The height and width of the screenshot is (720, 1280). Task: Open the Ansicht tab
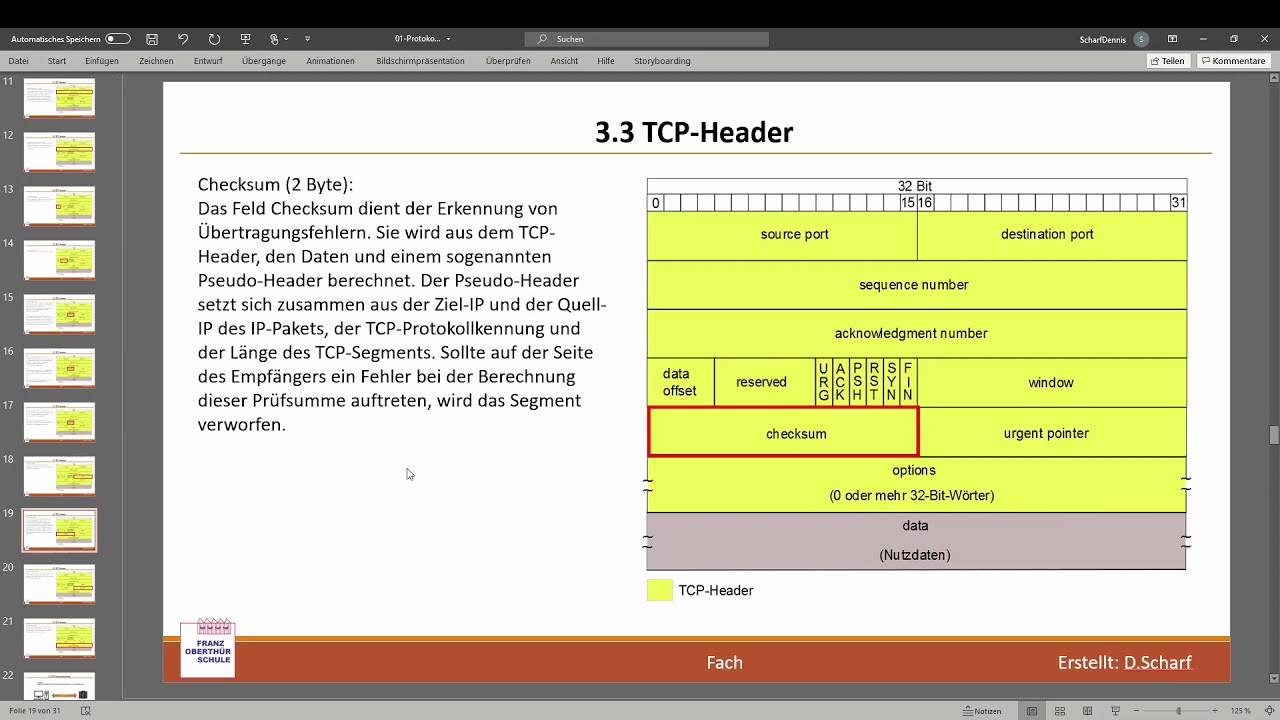point(564,61)
